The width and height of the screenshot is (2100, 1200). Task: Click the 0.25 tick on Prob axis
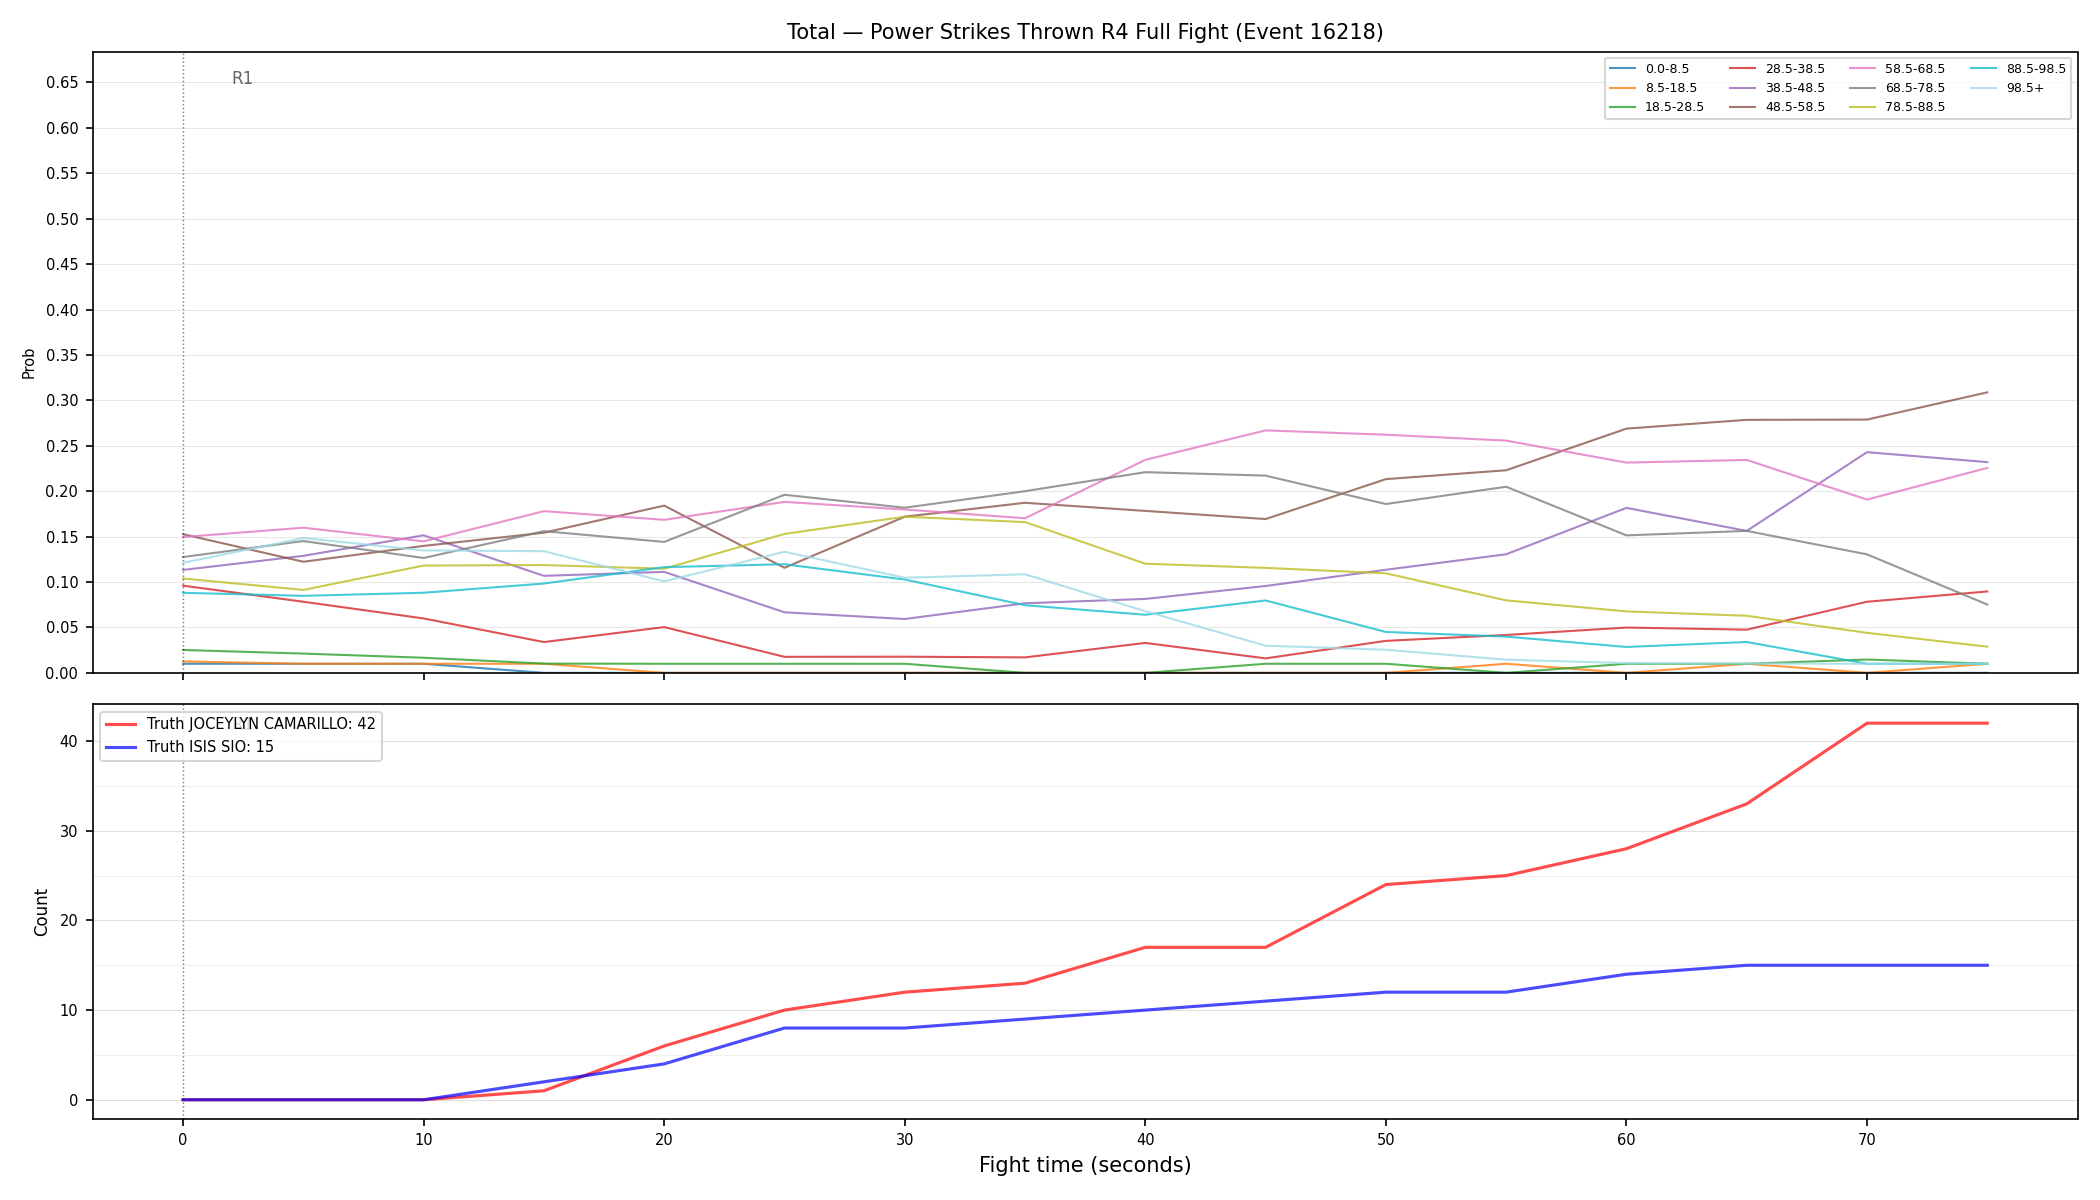click(x=62, y=446)
